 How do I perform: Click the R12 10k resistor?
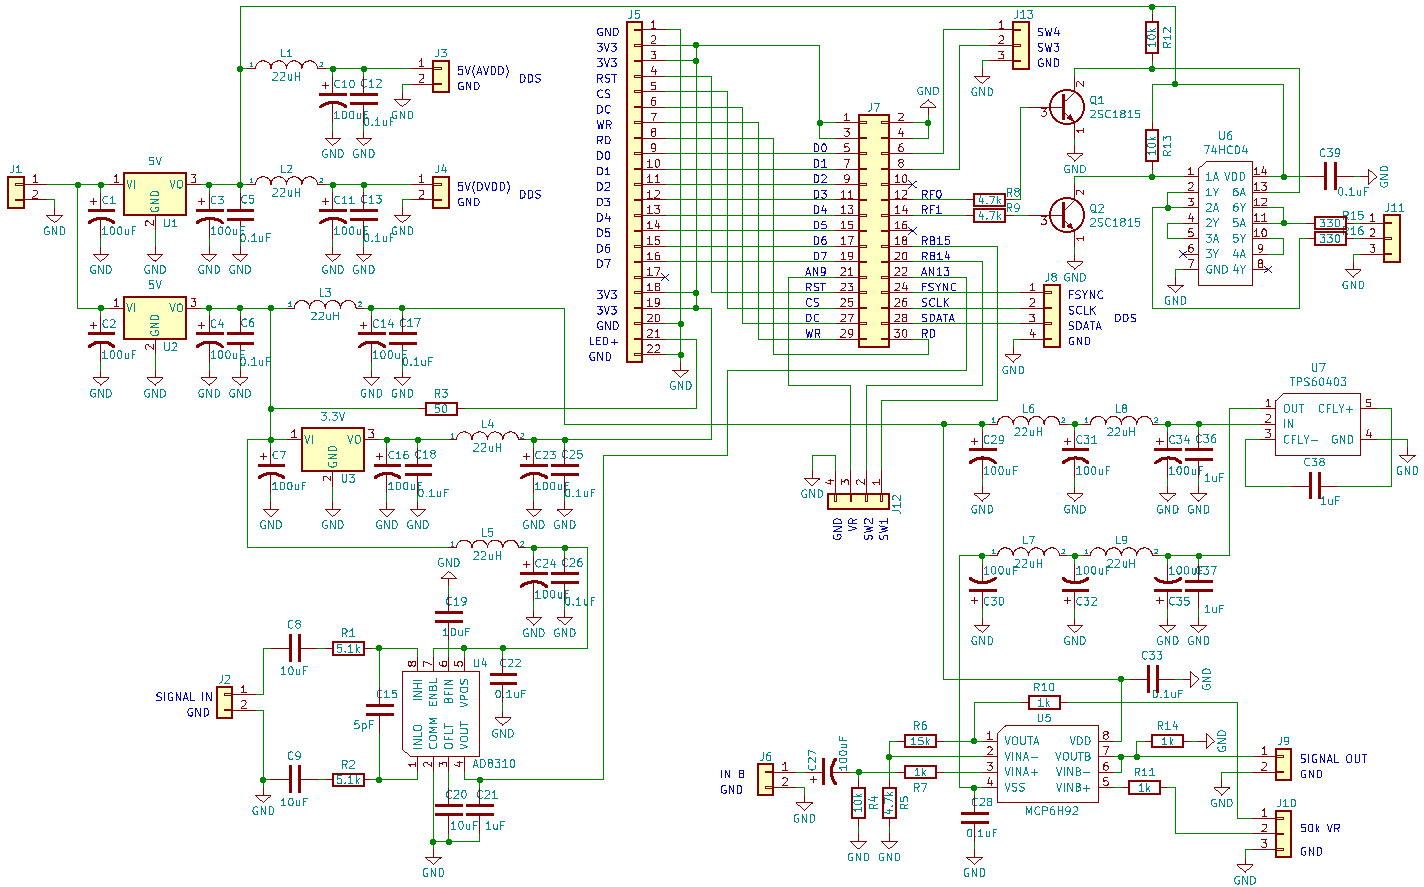(x=1152, y=38)
